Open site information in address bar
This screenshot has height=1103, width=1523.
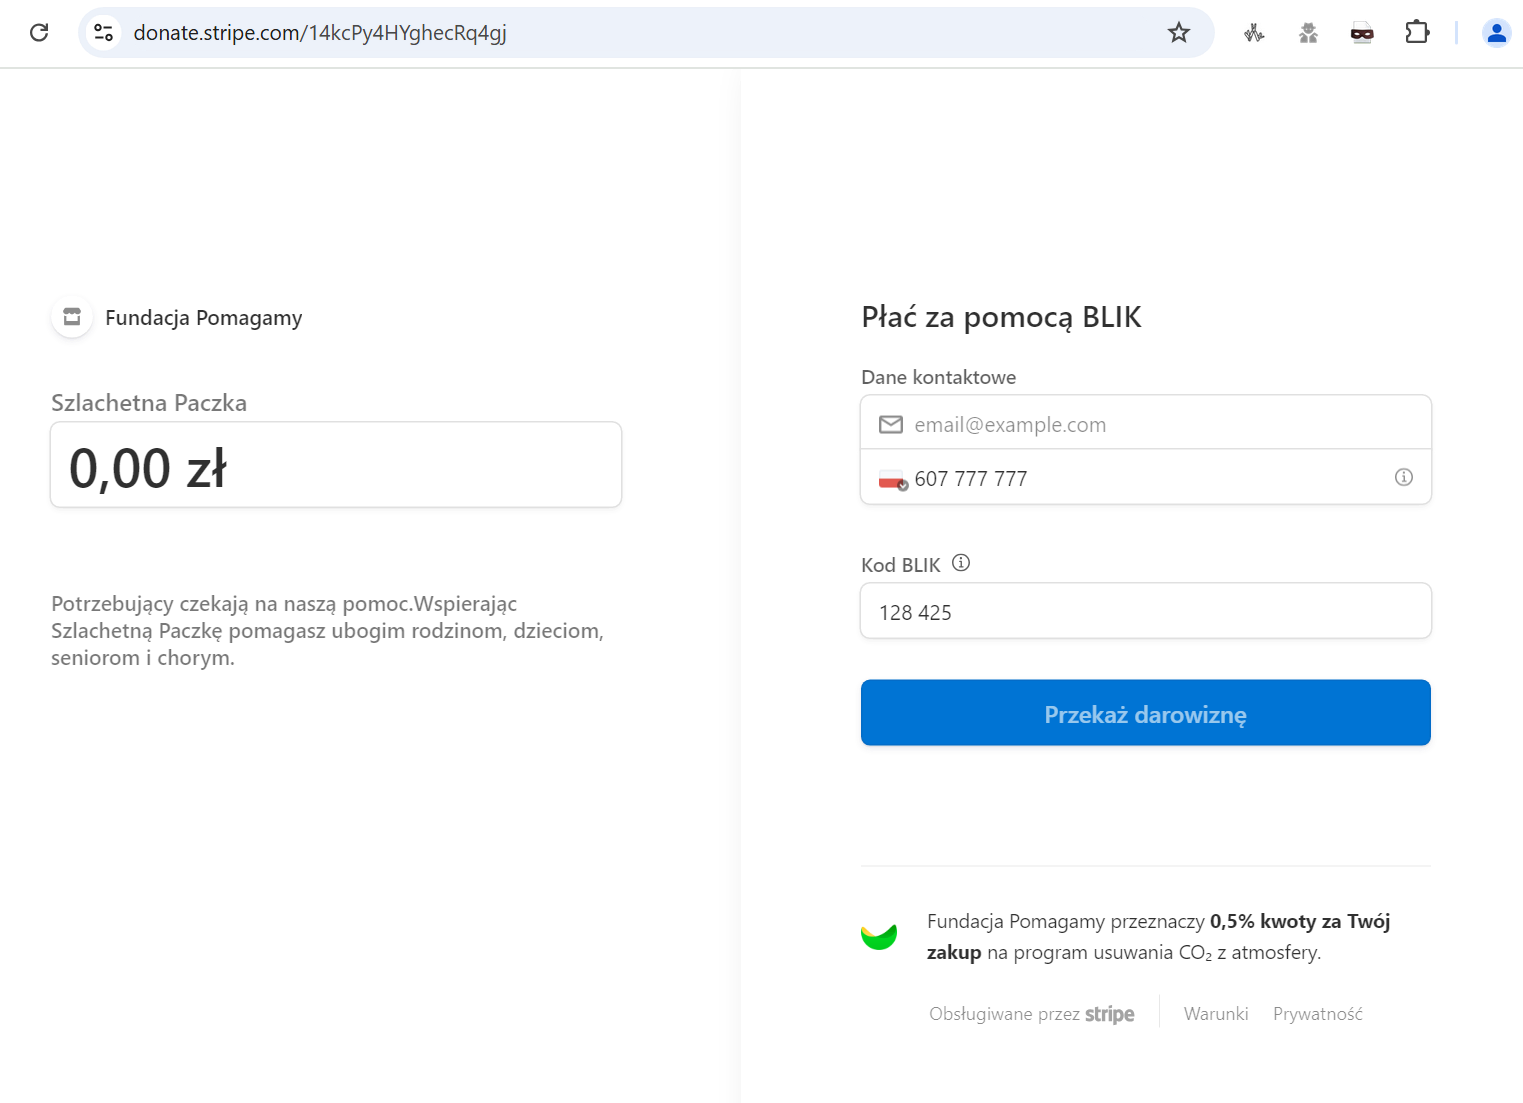(x=103, y=32)
